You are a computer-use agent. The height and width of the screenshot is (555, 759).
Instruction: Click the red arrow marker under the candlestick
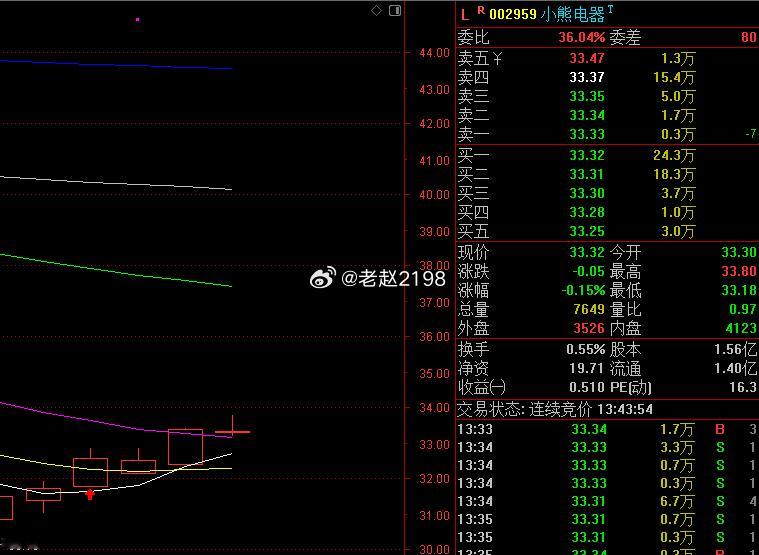point(90,494)
